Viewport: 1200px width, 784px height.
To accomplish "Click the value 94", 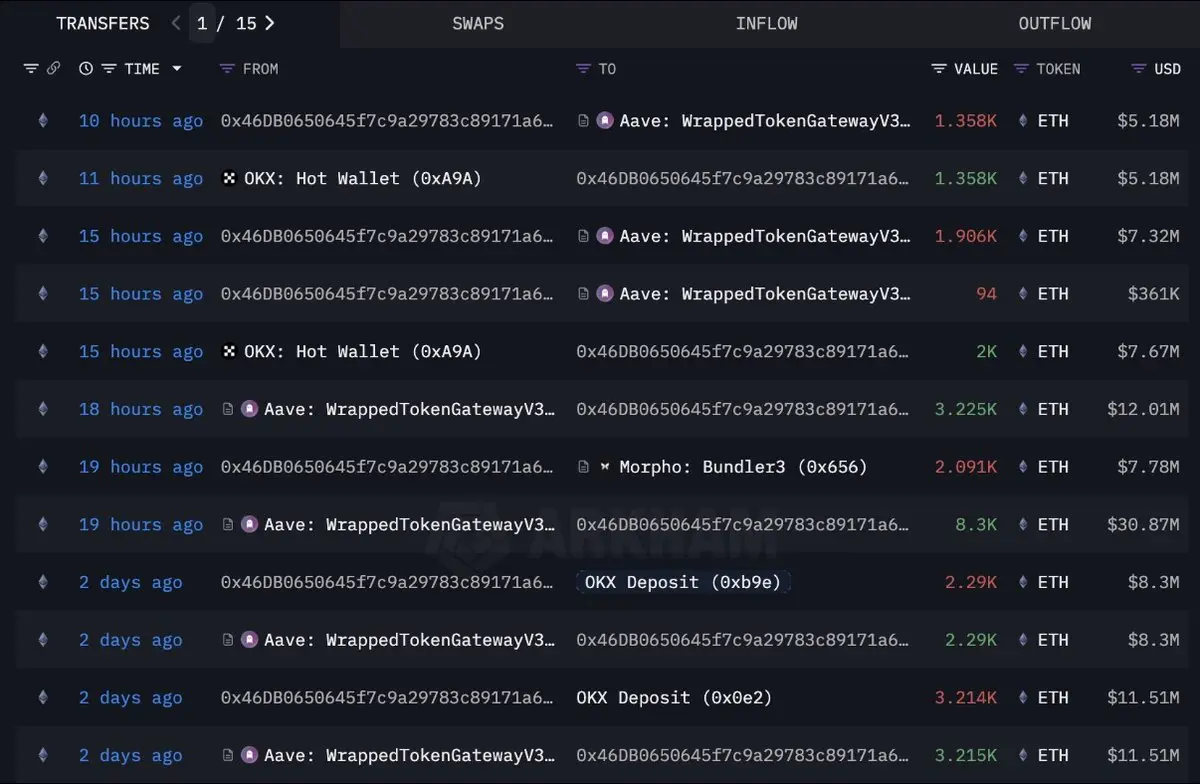I will click(x=987, y=294).
